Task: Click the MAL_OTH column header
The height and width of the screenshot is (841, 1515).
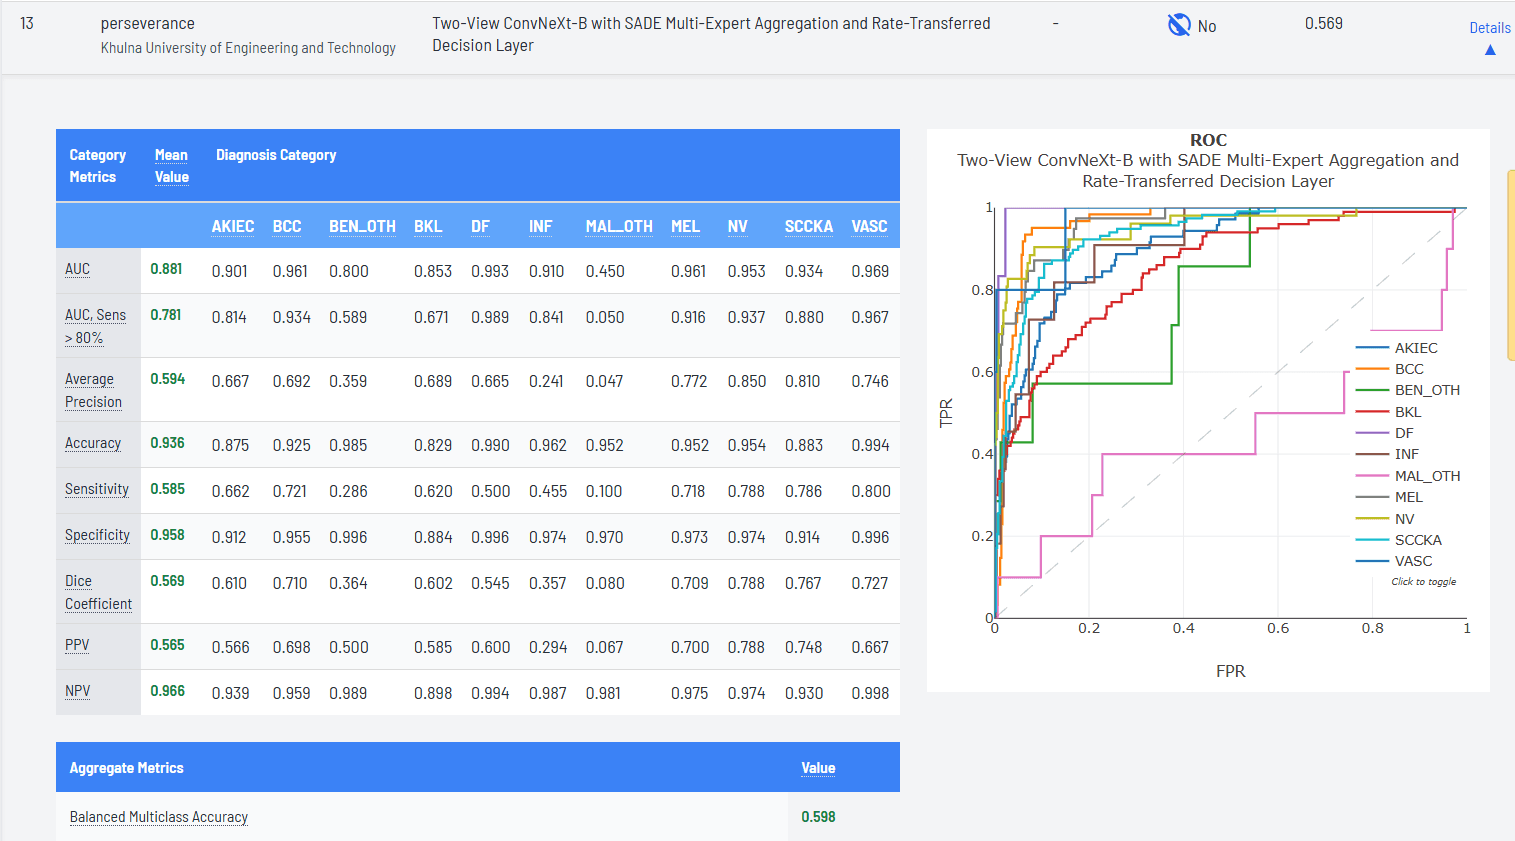Action: coord(619,226)
